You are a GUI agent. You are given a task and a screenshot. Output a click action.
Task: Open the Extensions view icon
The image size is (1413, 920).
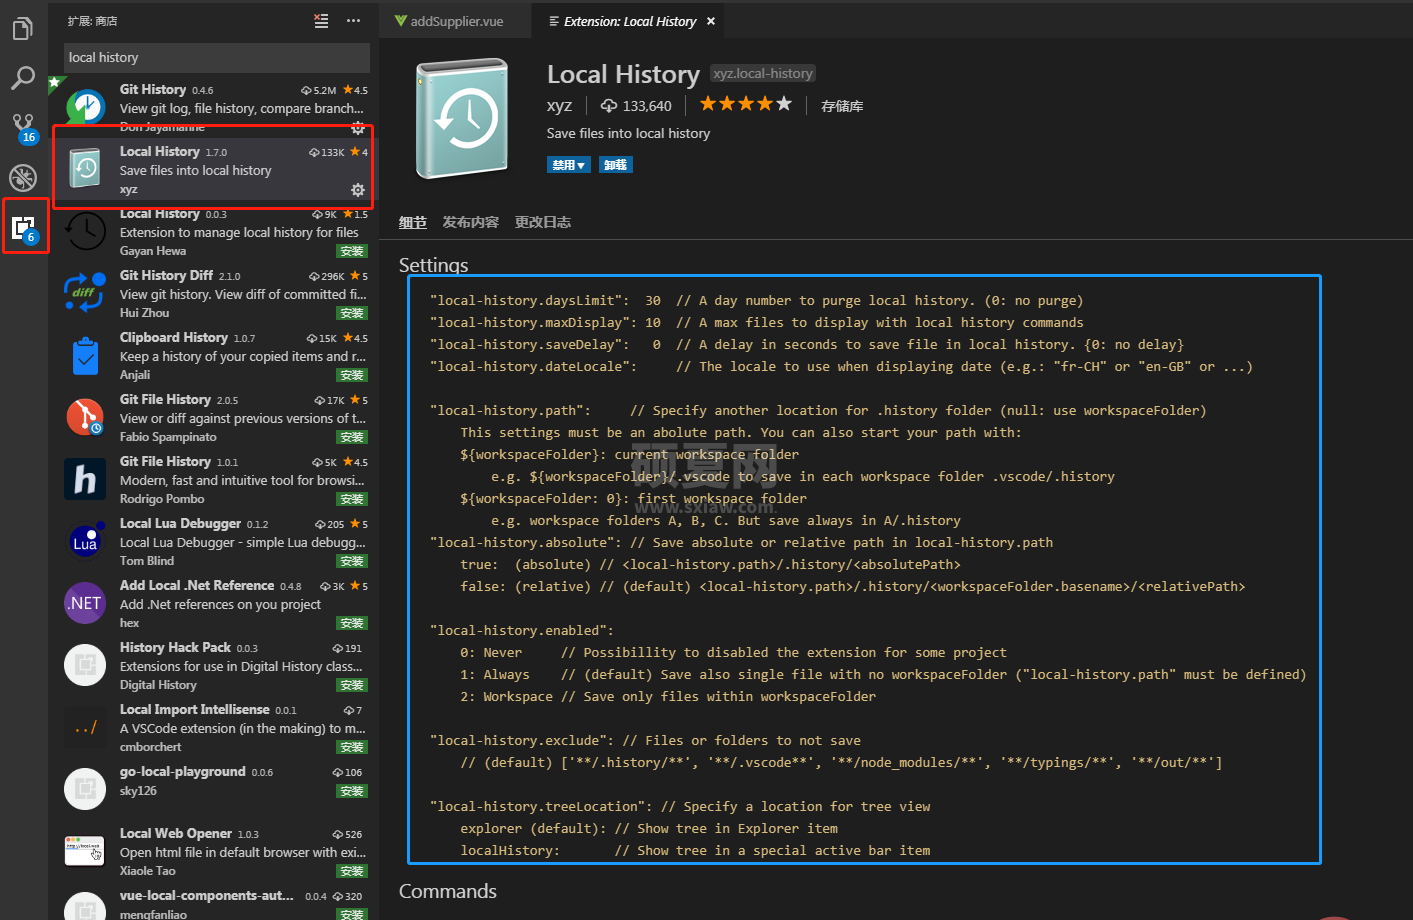tap(24, 228)
